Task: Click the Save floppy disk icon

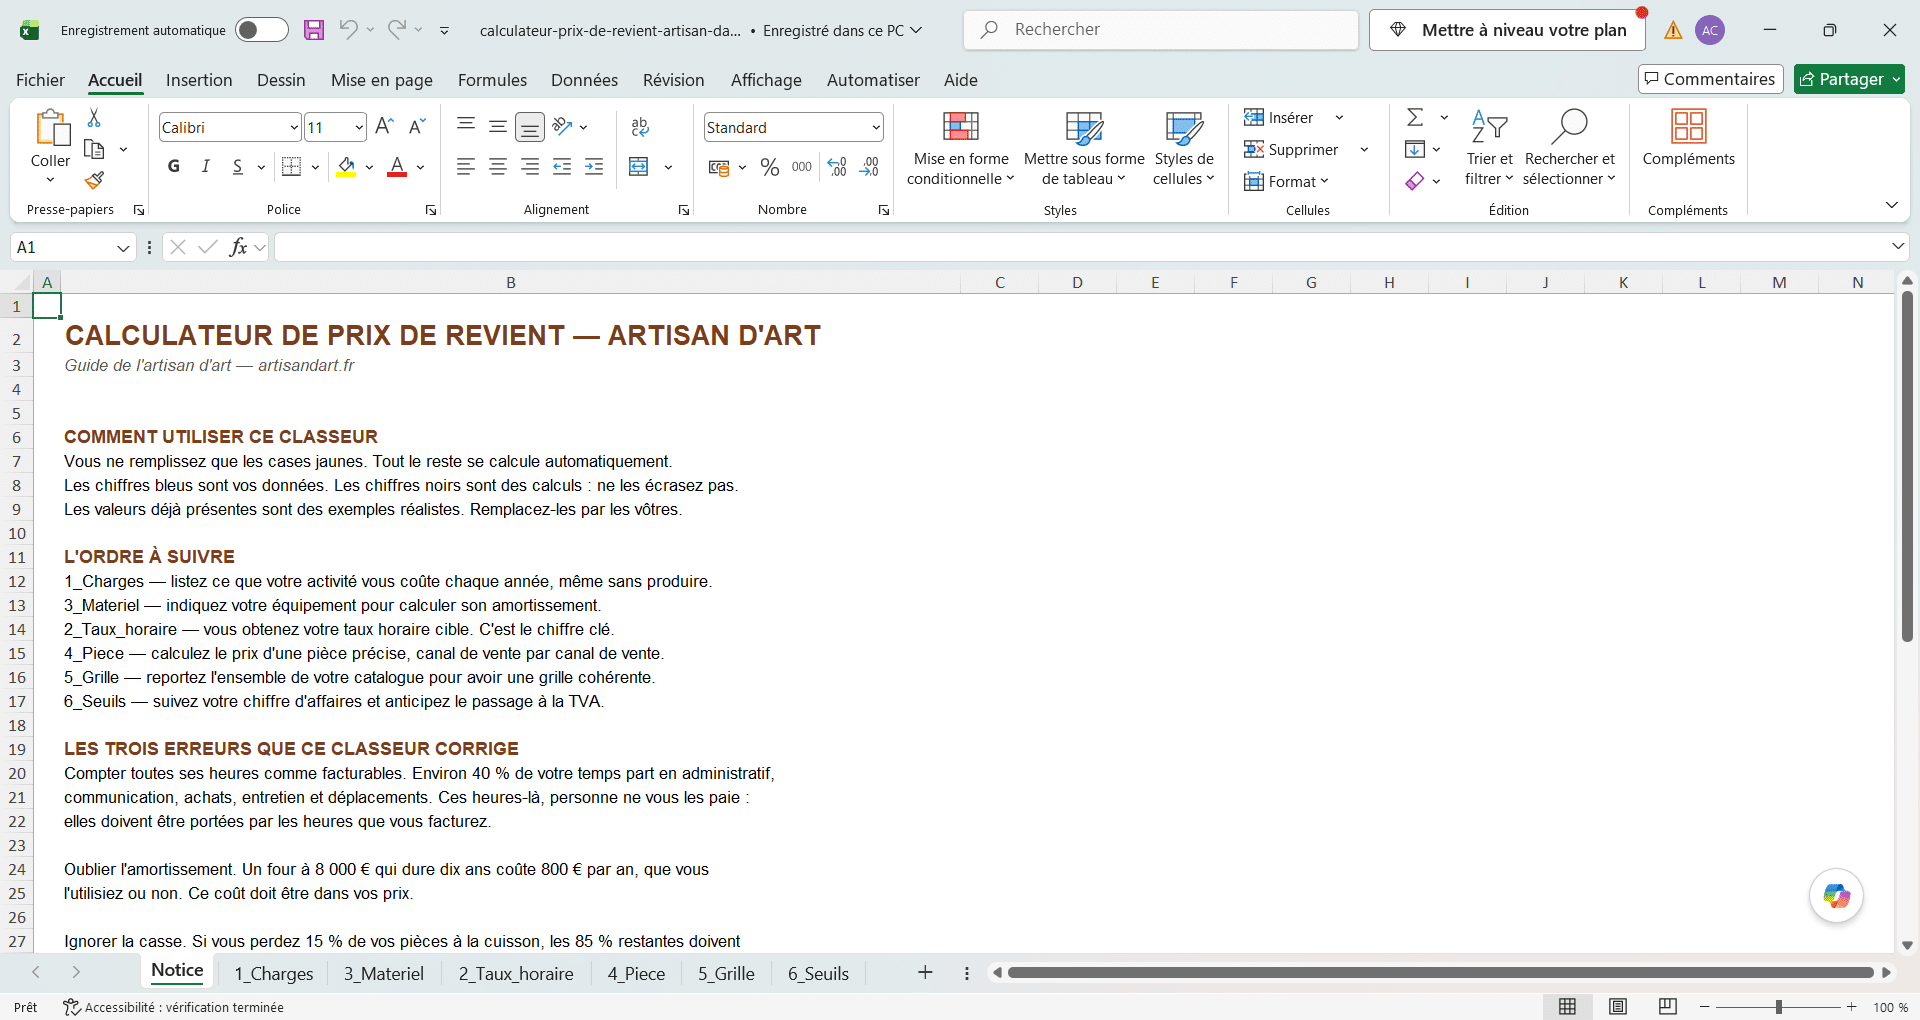Action: pyautogui.click(x=314, y=30)
